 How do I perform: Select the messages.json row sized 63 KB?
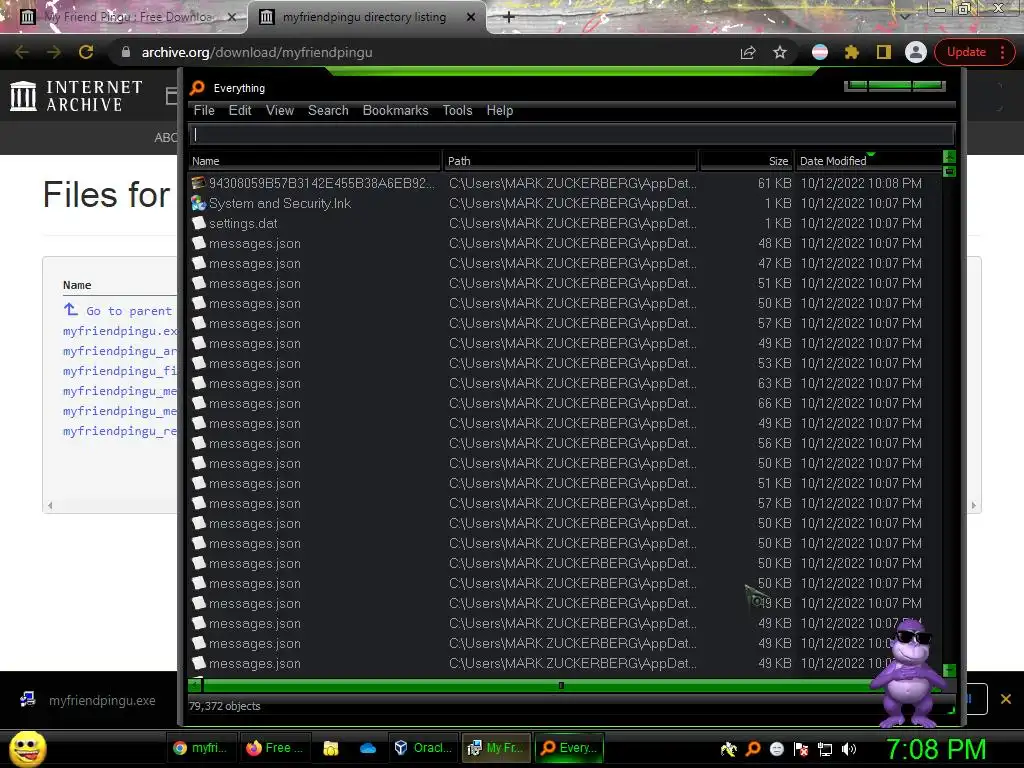565,383
